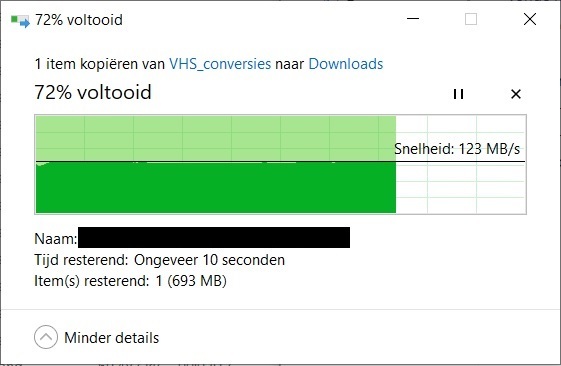The width and height of the screenshot is (561, 366).
Task: Click the blacked-out file name field
Action: pyautogui.click(x=214, y=237)
